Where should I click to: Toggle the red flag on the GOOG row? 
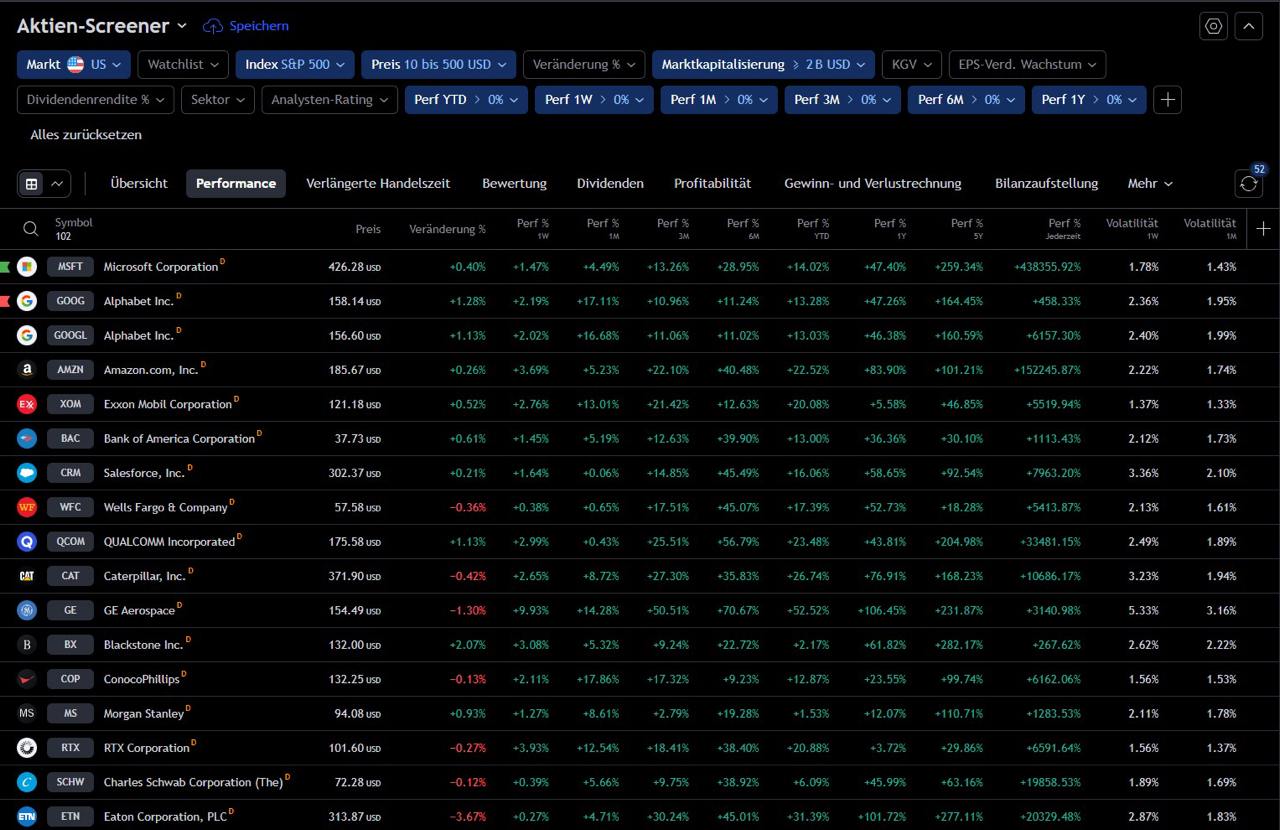(5, 301)
